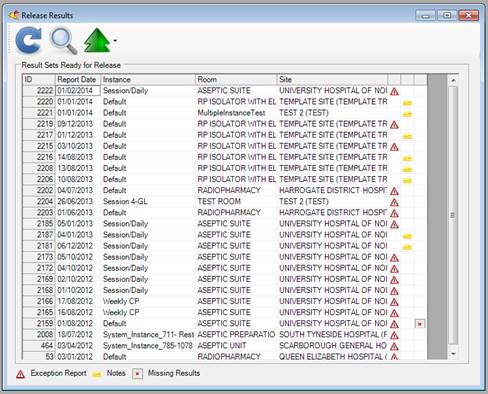This screenshot has width=488, height=394.
Task: Open the magnifying glass search tool
Action: coord(63,40)
